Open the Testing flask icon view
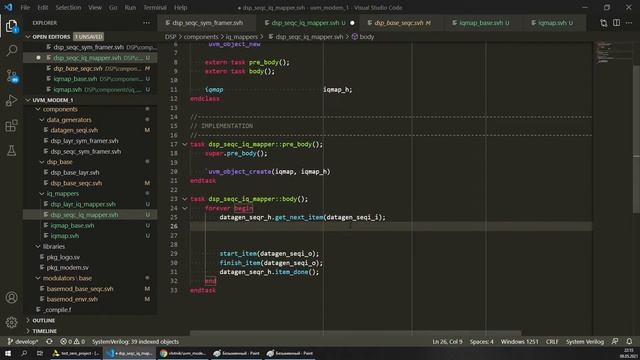Screen dimensions: 640x360 click(x=11, y=150)
